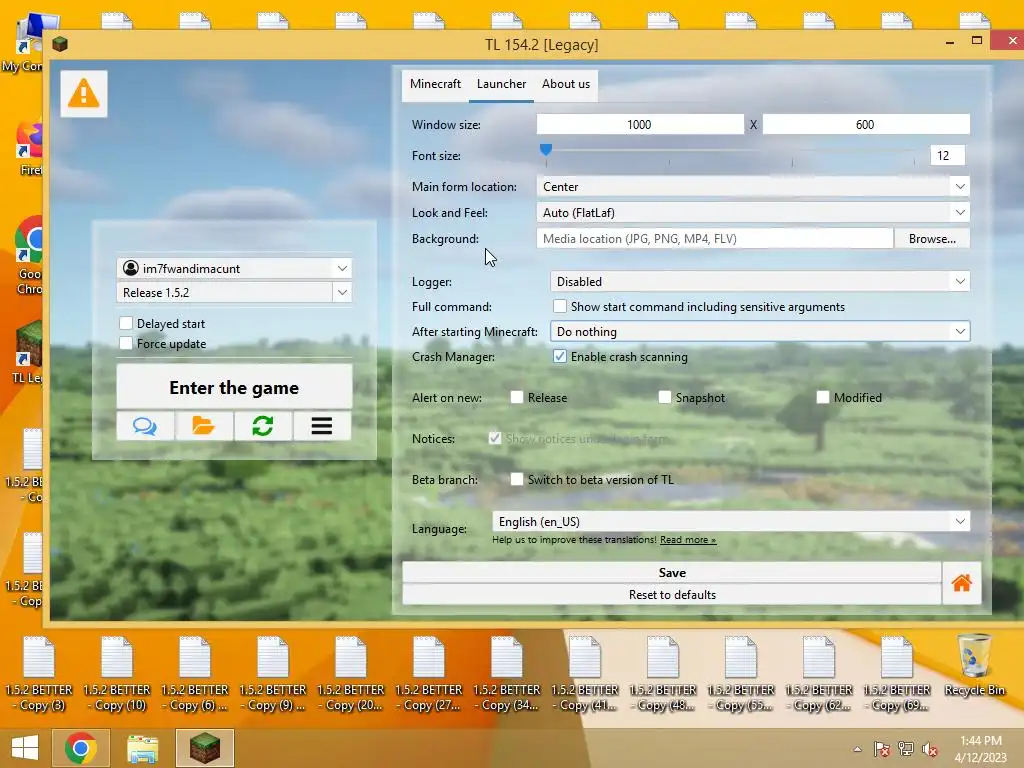Switch to the Minecraft tab
1024x768 pixels.
point(436,84)
